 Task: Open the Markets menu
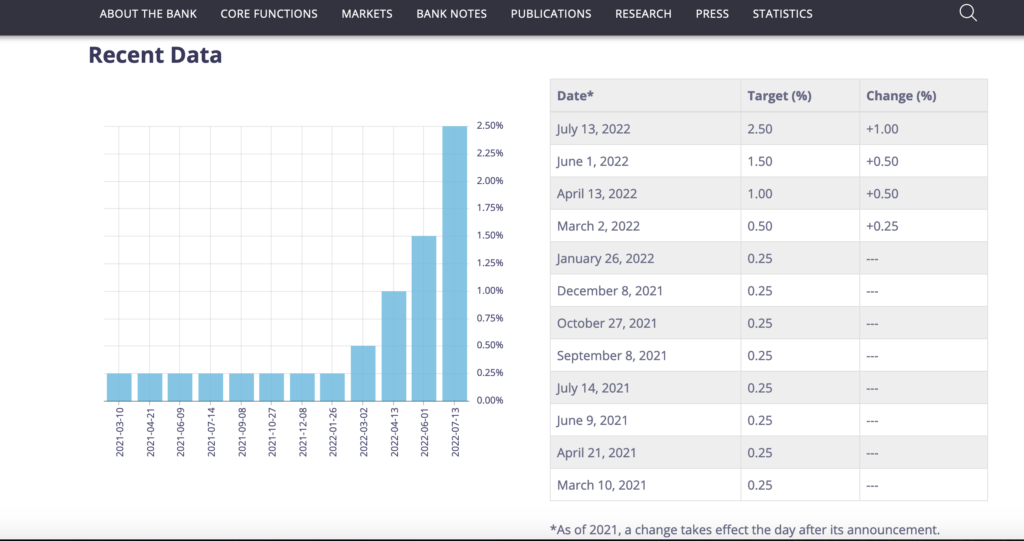pos(367,14)
